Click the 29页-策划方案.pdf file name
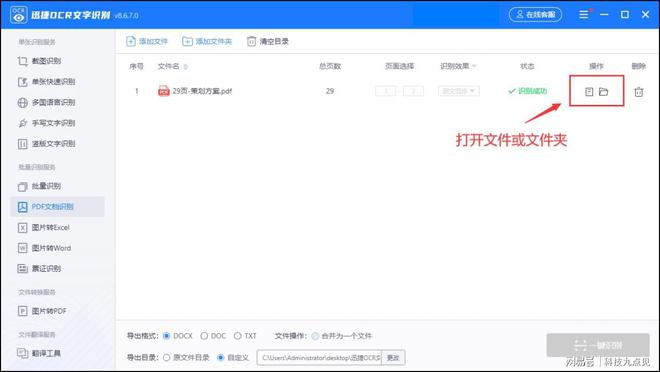Image resolution: width=660 pixels, height=372 pixels. tap(202, 91)
